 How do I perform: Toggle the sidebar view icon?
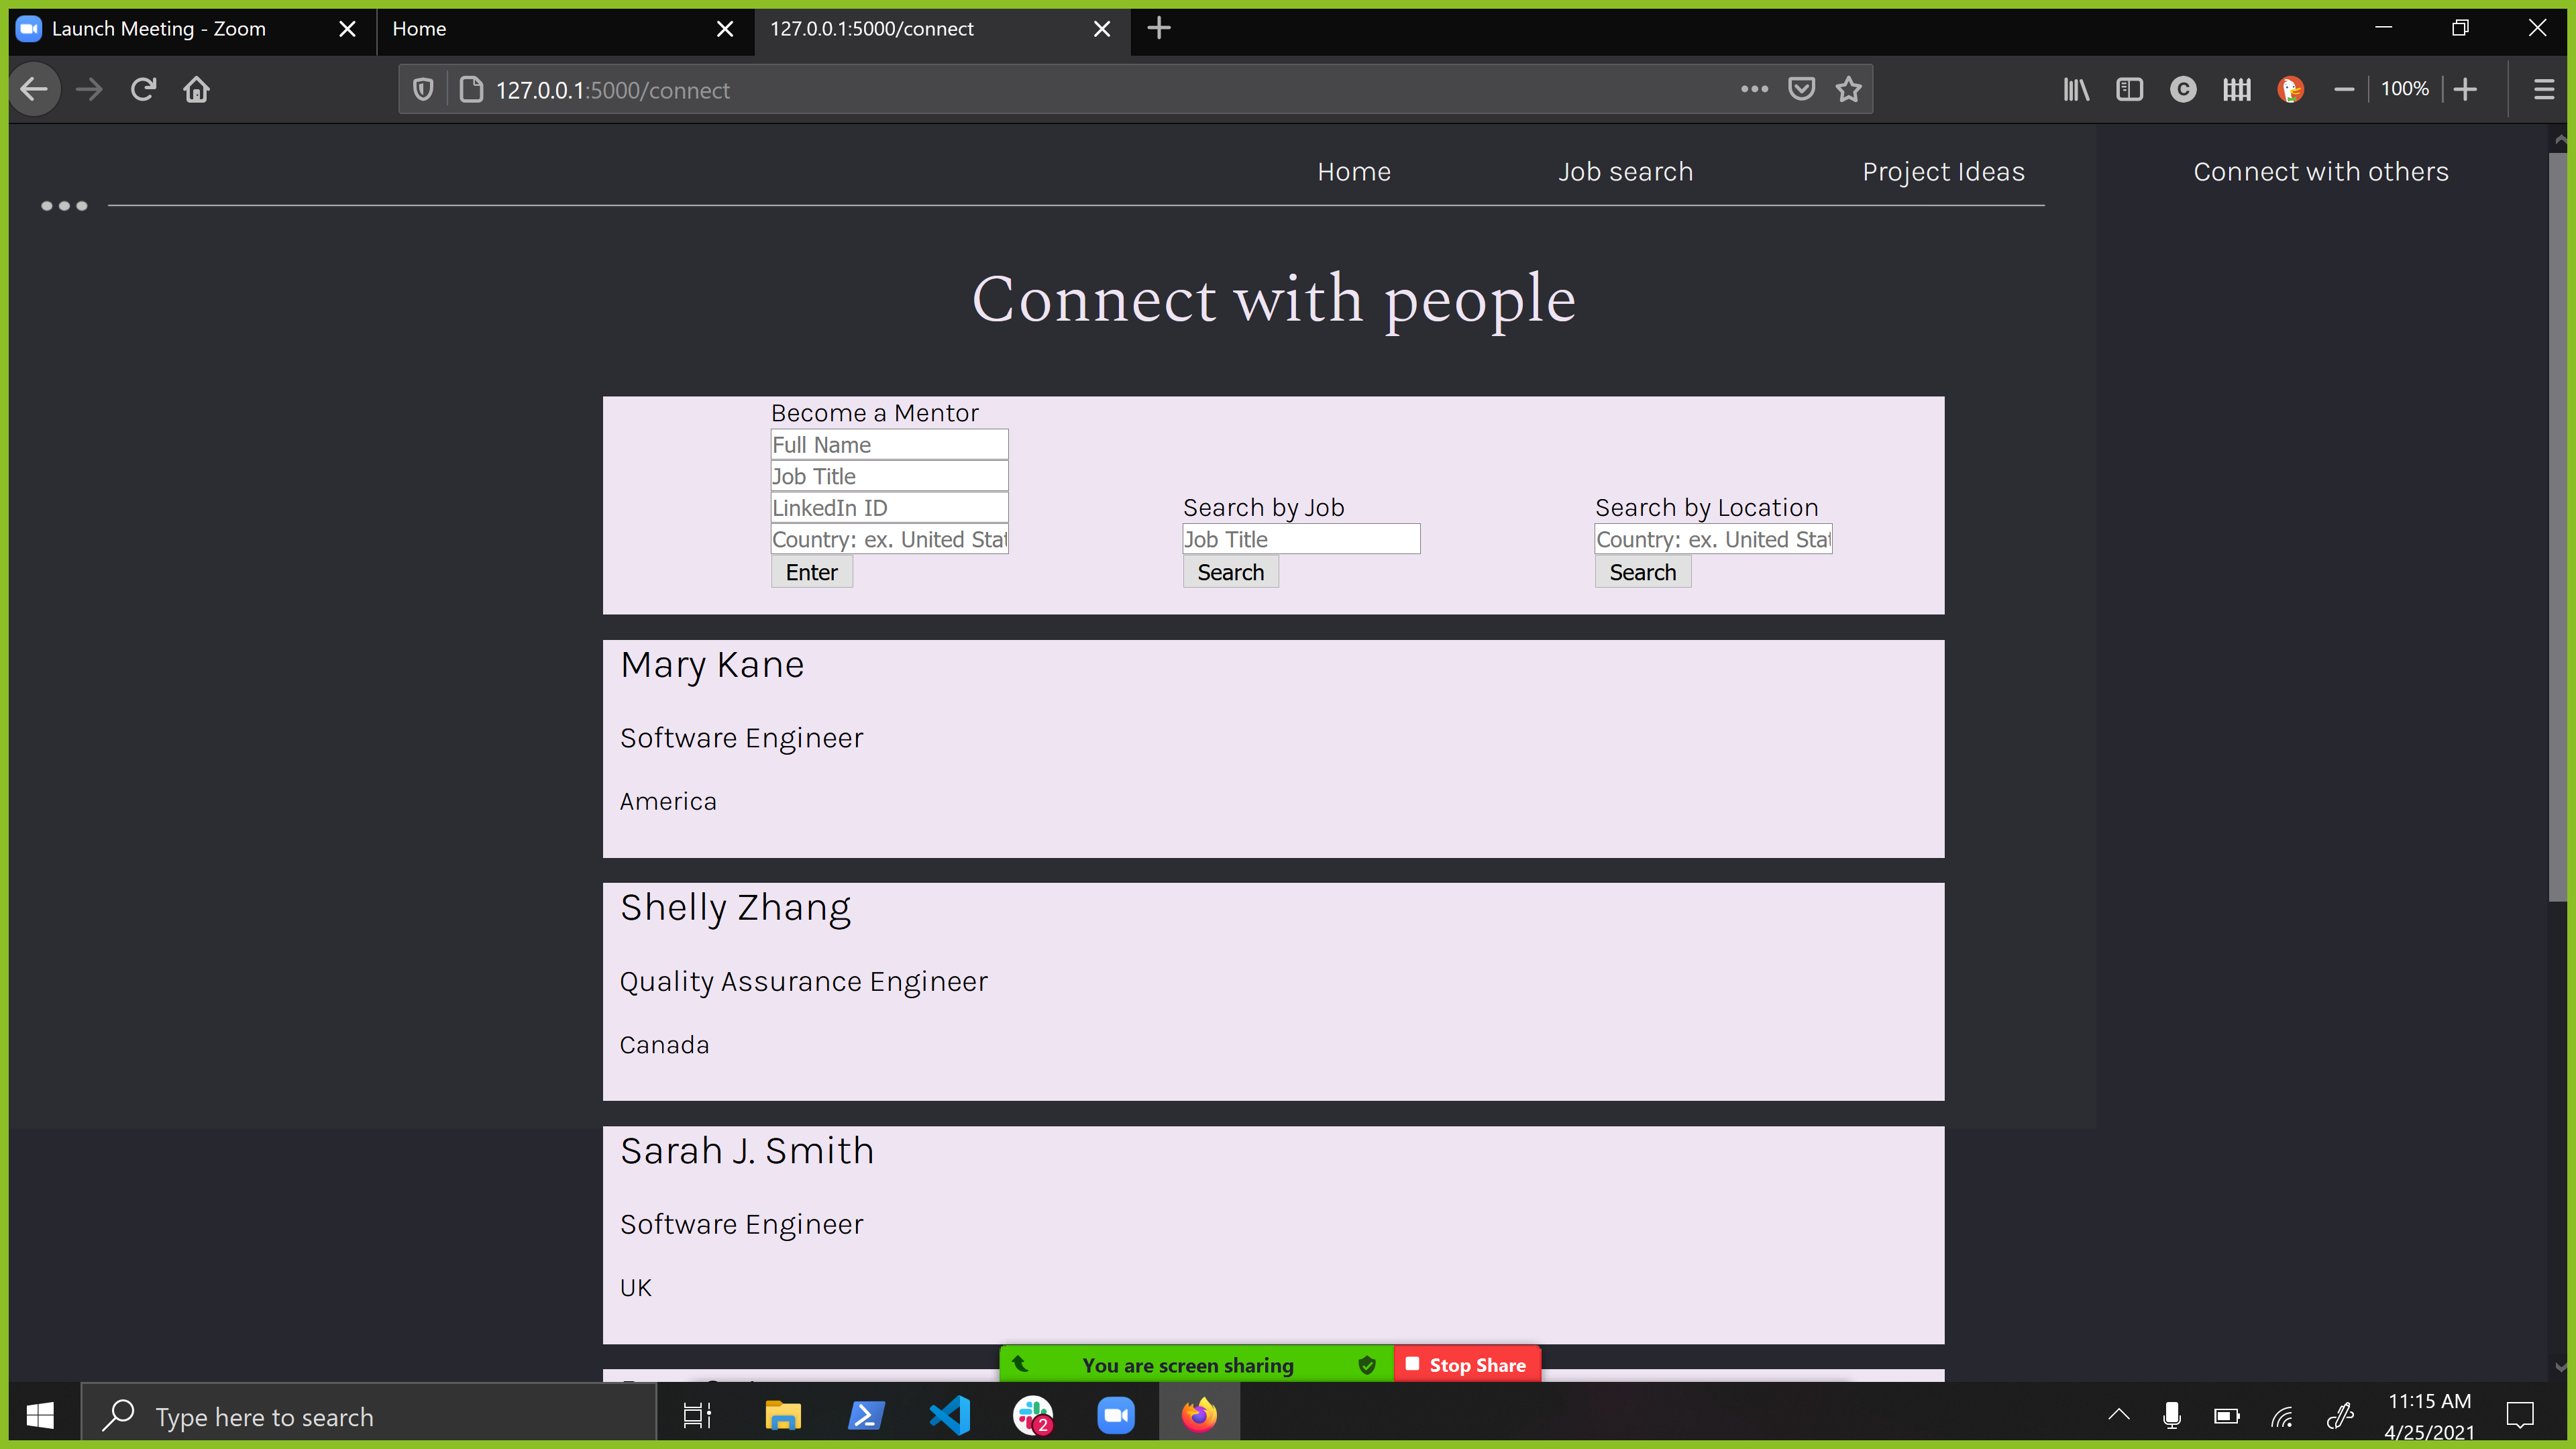click(2129, 90)
